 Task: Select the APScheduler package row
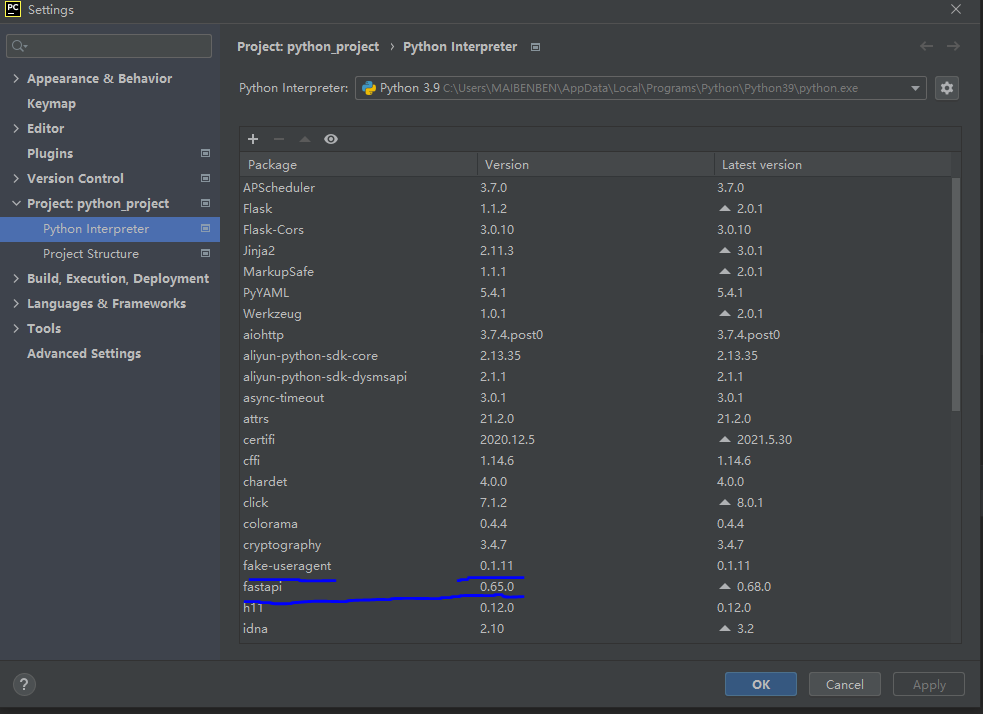[596, 187]
